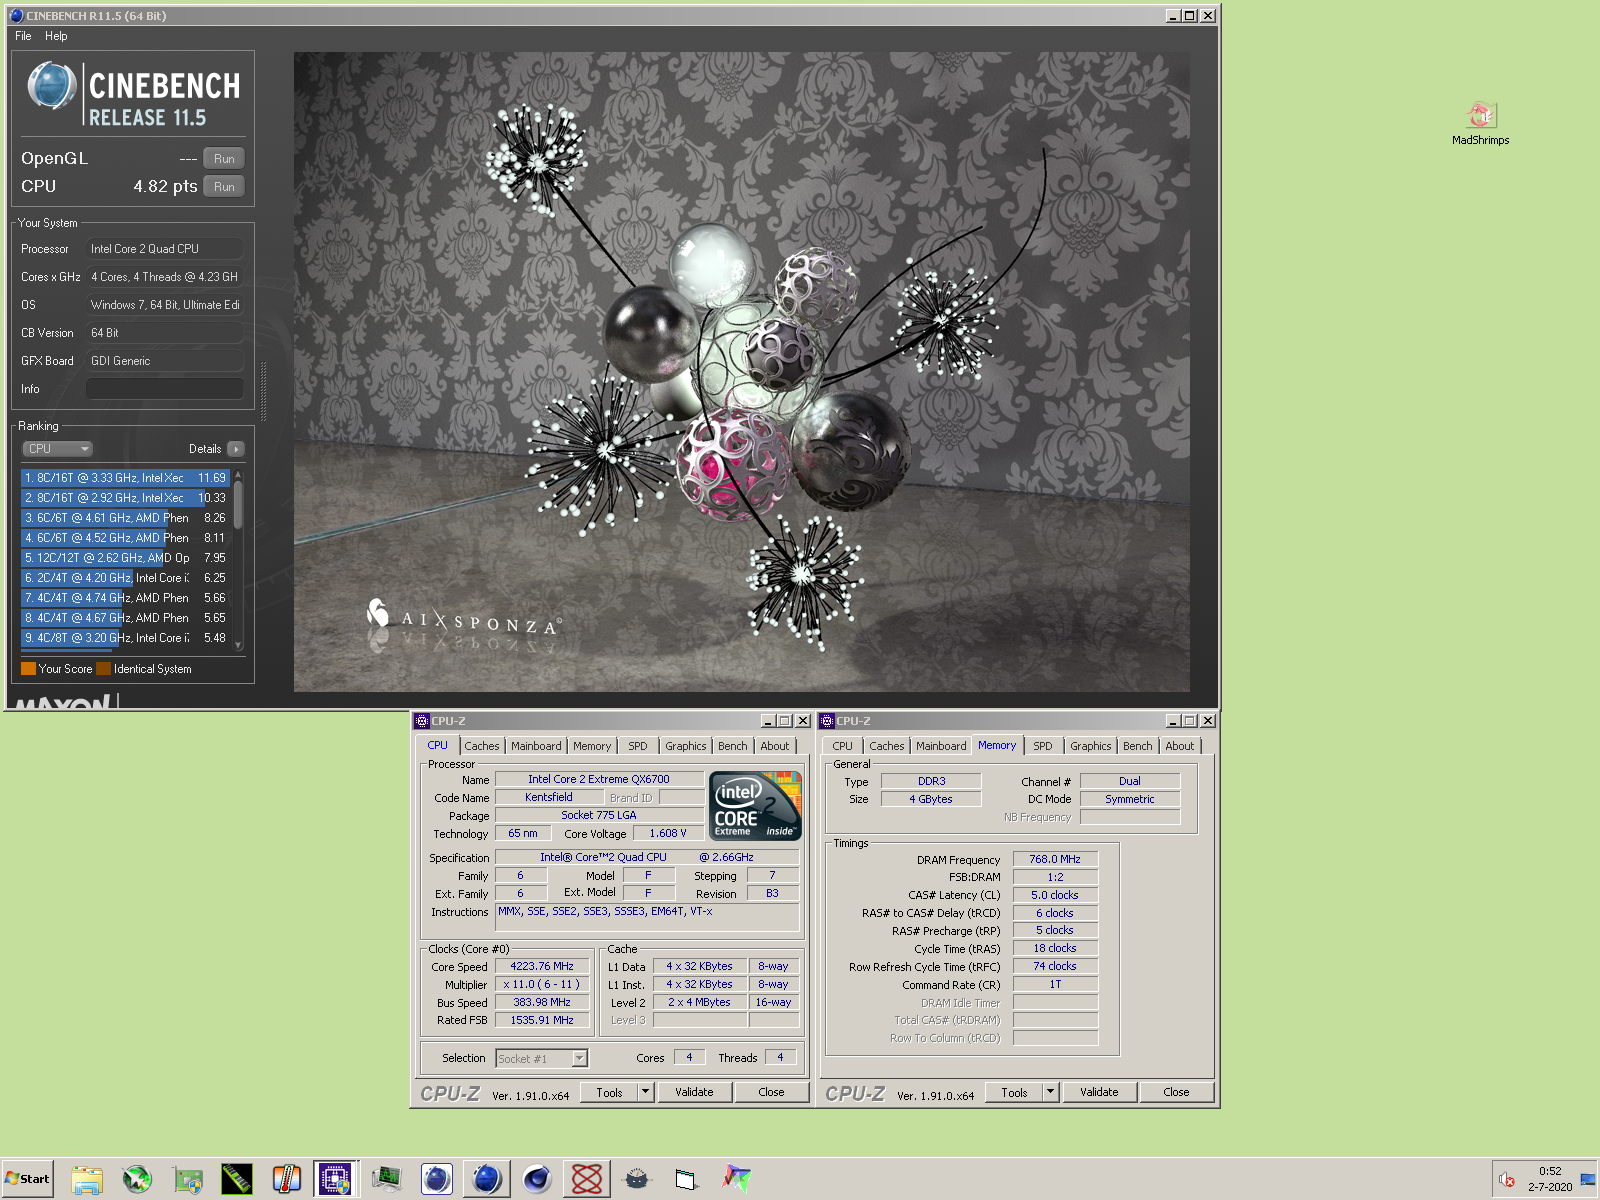
Task: Switch to the first Cinebench globe taskbar icon
Action: (x=437, y=1179)
